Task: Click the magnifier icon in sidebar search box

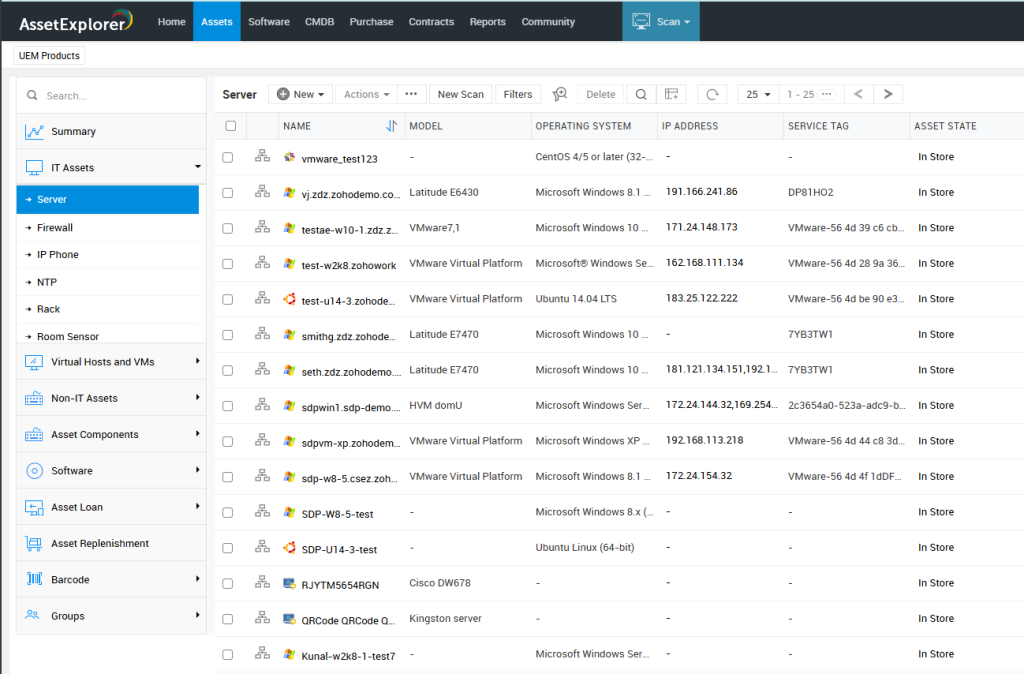Action: 32,95
